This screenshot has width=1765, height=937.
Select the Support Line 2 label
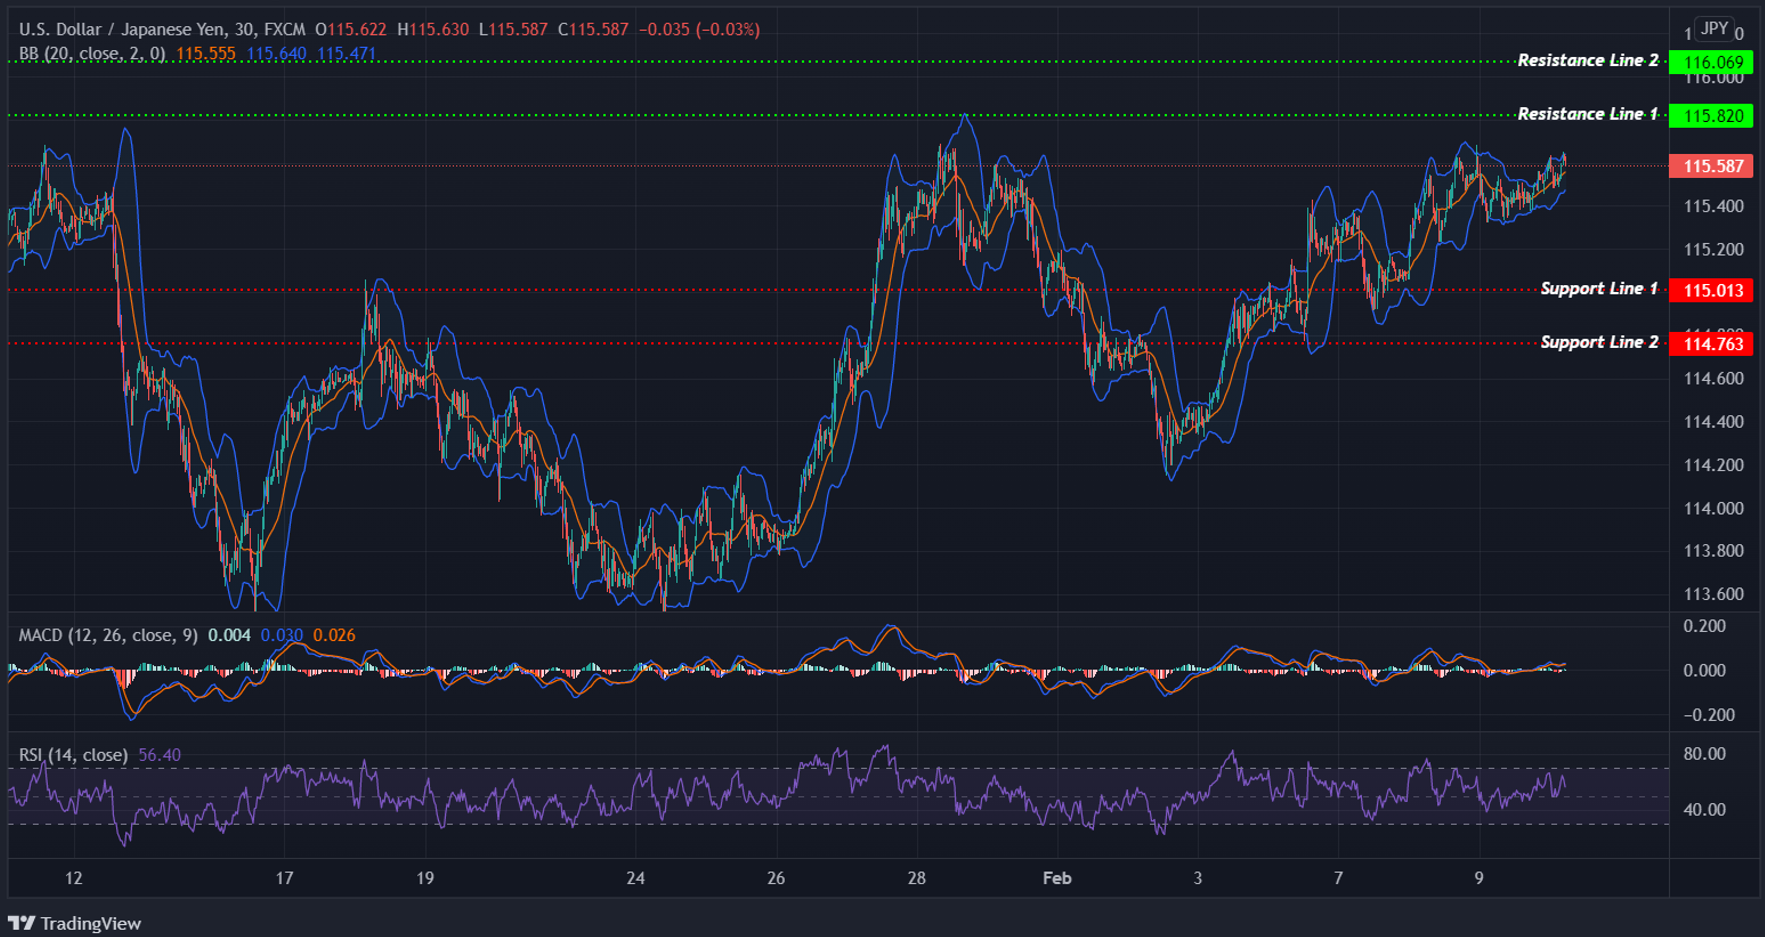click(1600, 342)
